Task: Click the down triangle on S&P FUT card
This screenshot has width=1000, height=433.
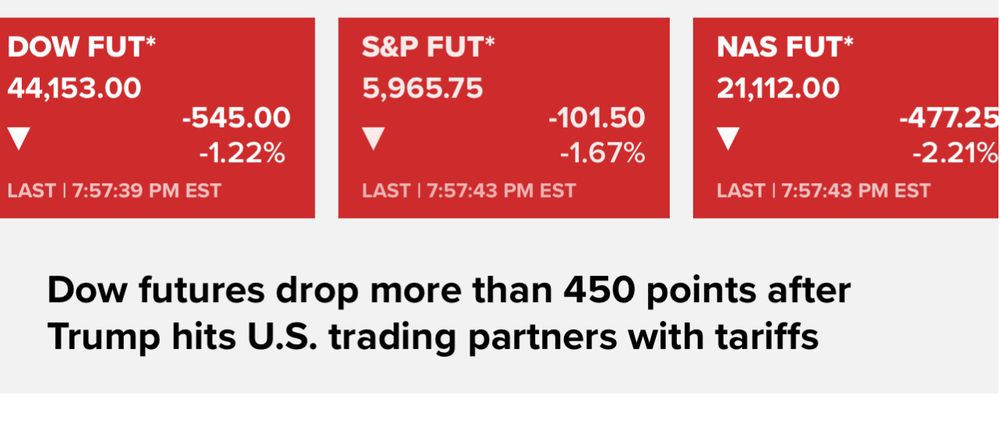Action: [372, 138]
